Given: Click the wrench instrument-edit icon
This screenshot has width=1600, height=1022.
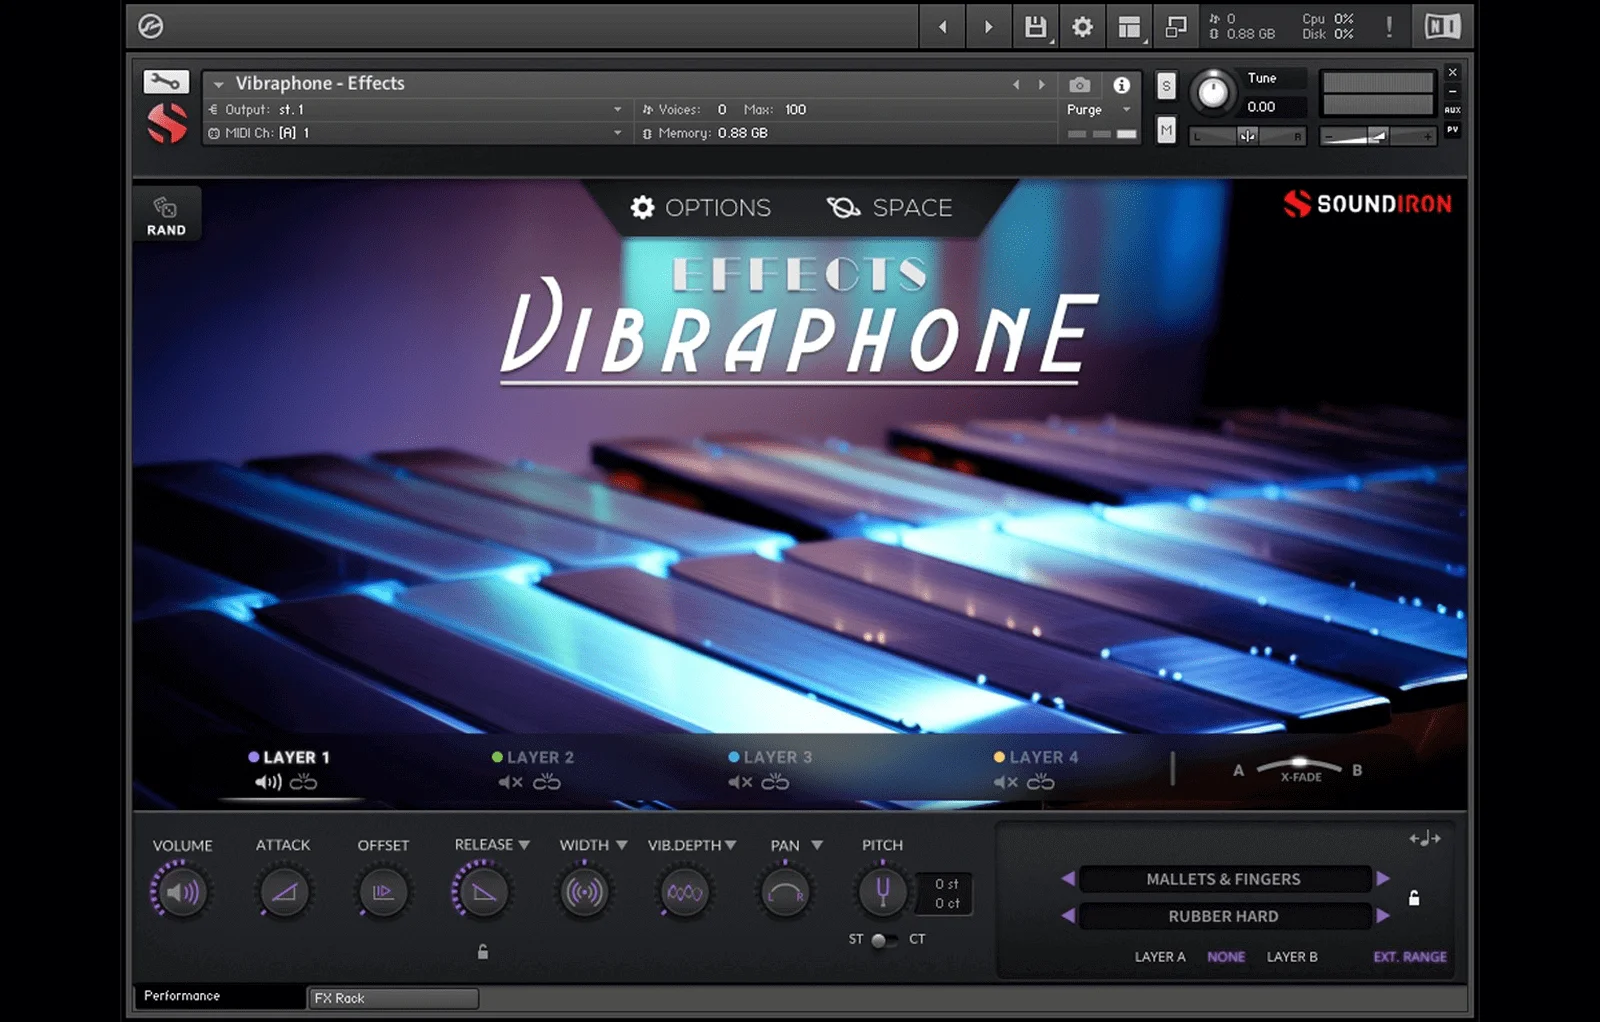Looking at the screenshot, I should 165,80.
